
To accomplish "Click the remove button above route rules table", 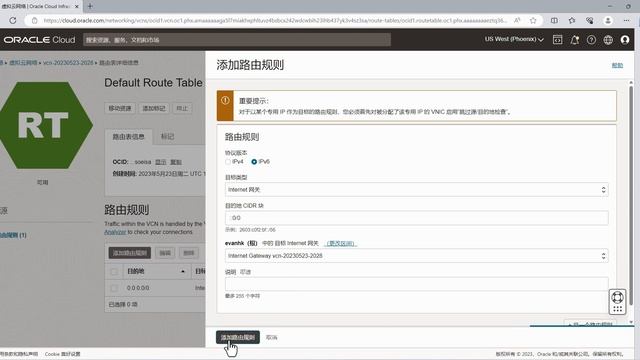I will tap(189, 253).
